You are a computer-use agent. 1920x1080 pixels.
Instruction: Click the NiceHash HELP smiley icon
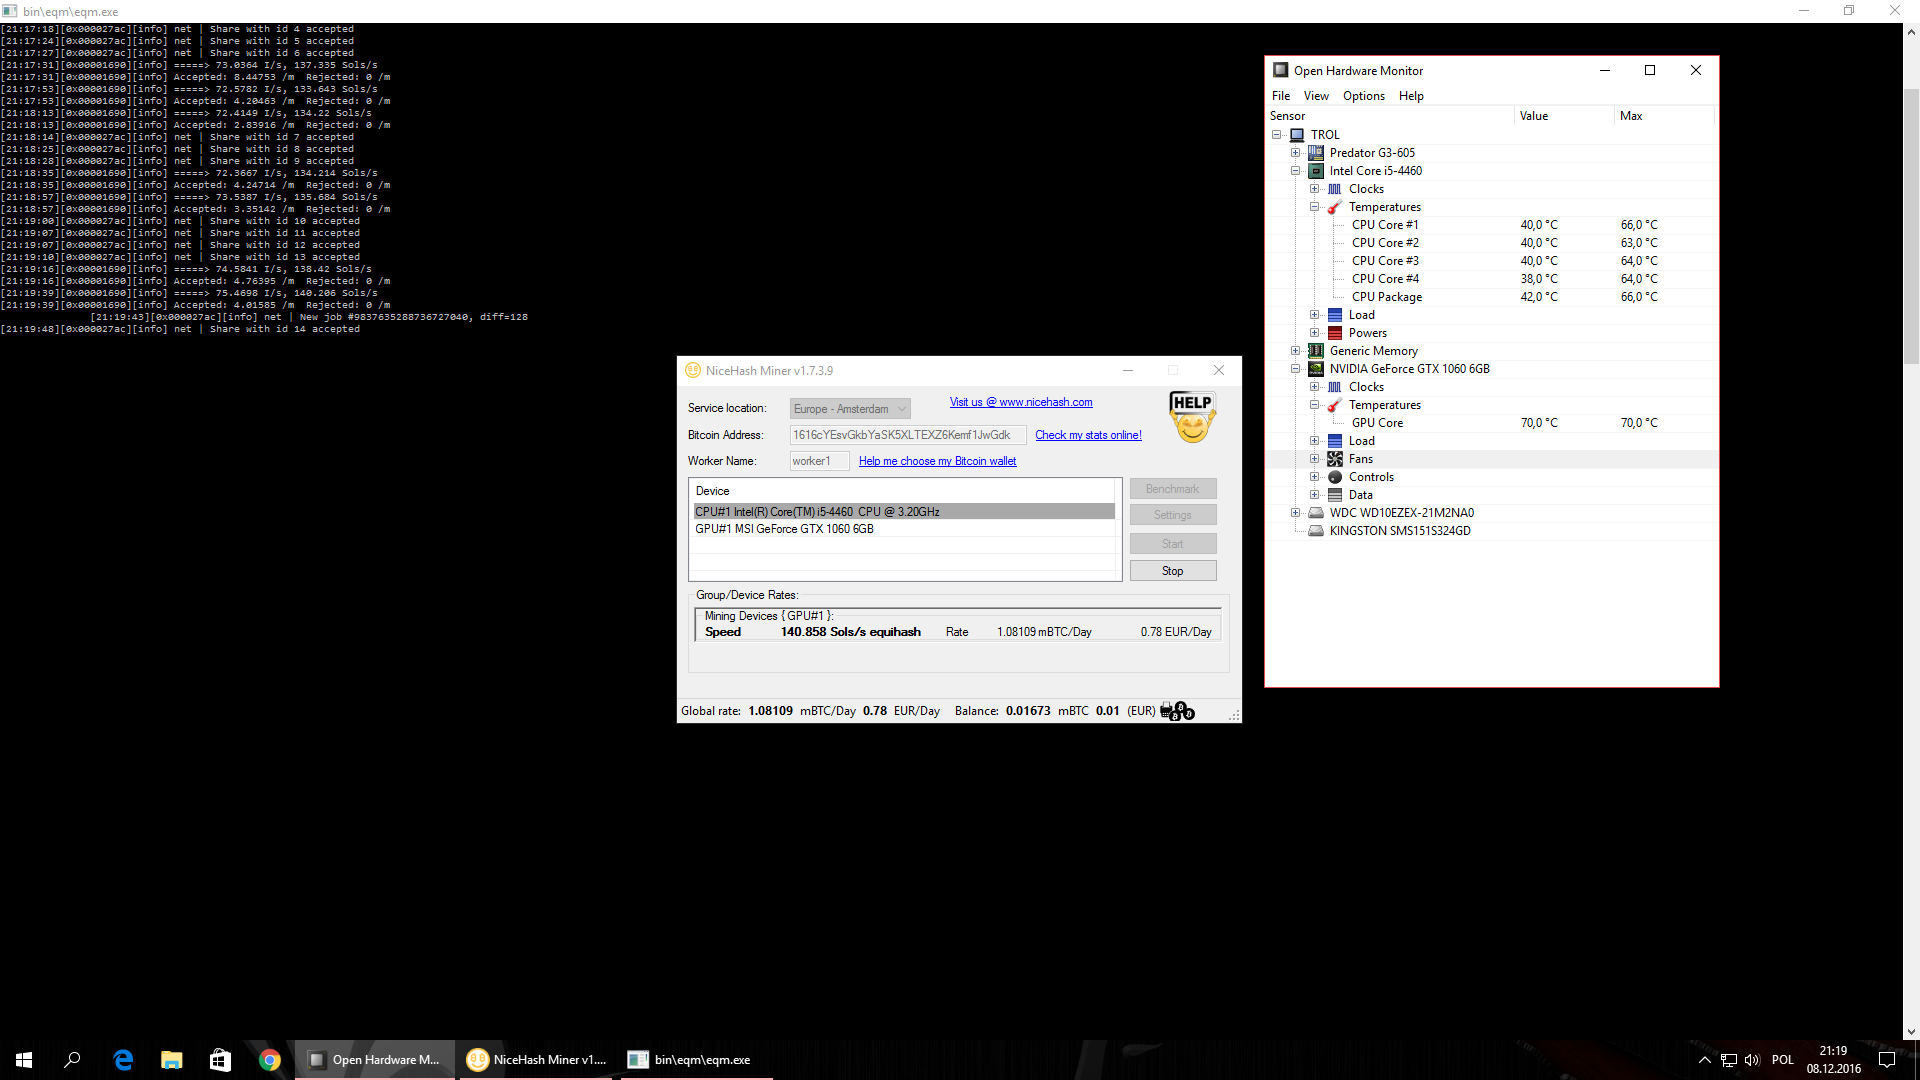(1192, 417)
